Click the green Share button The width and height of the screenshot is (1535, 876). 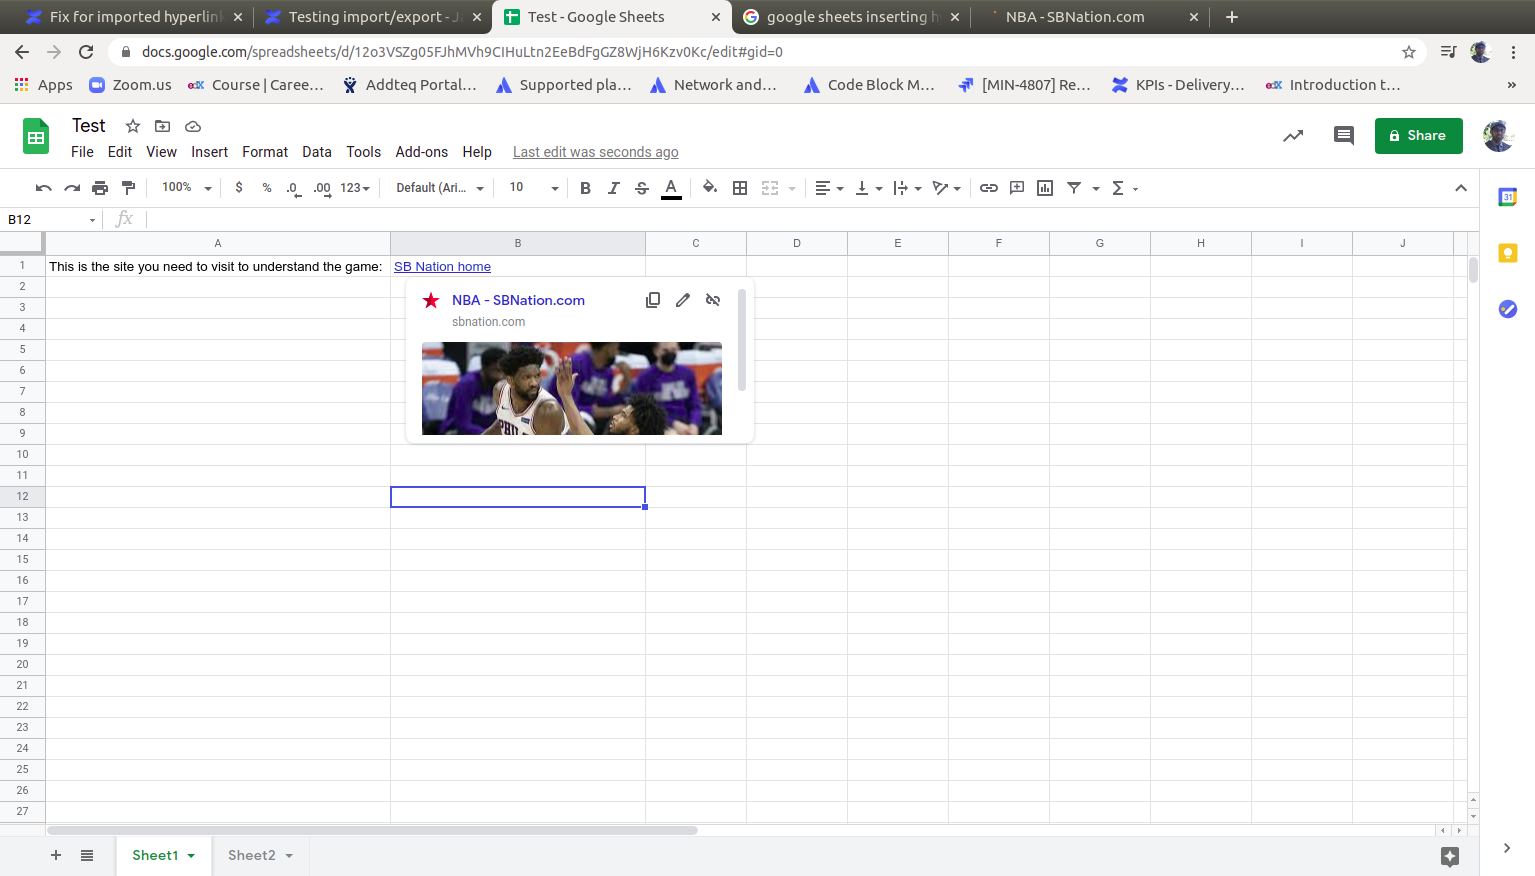pos(1418,136)
